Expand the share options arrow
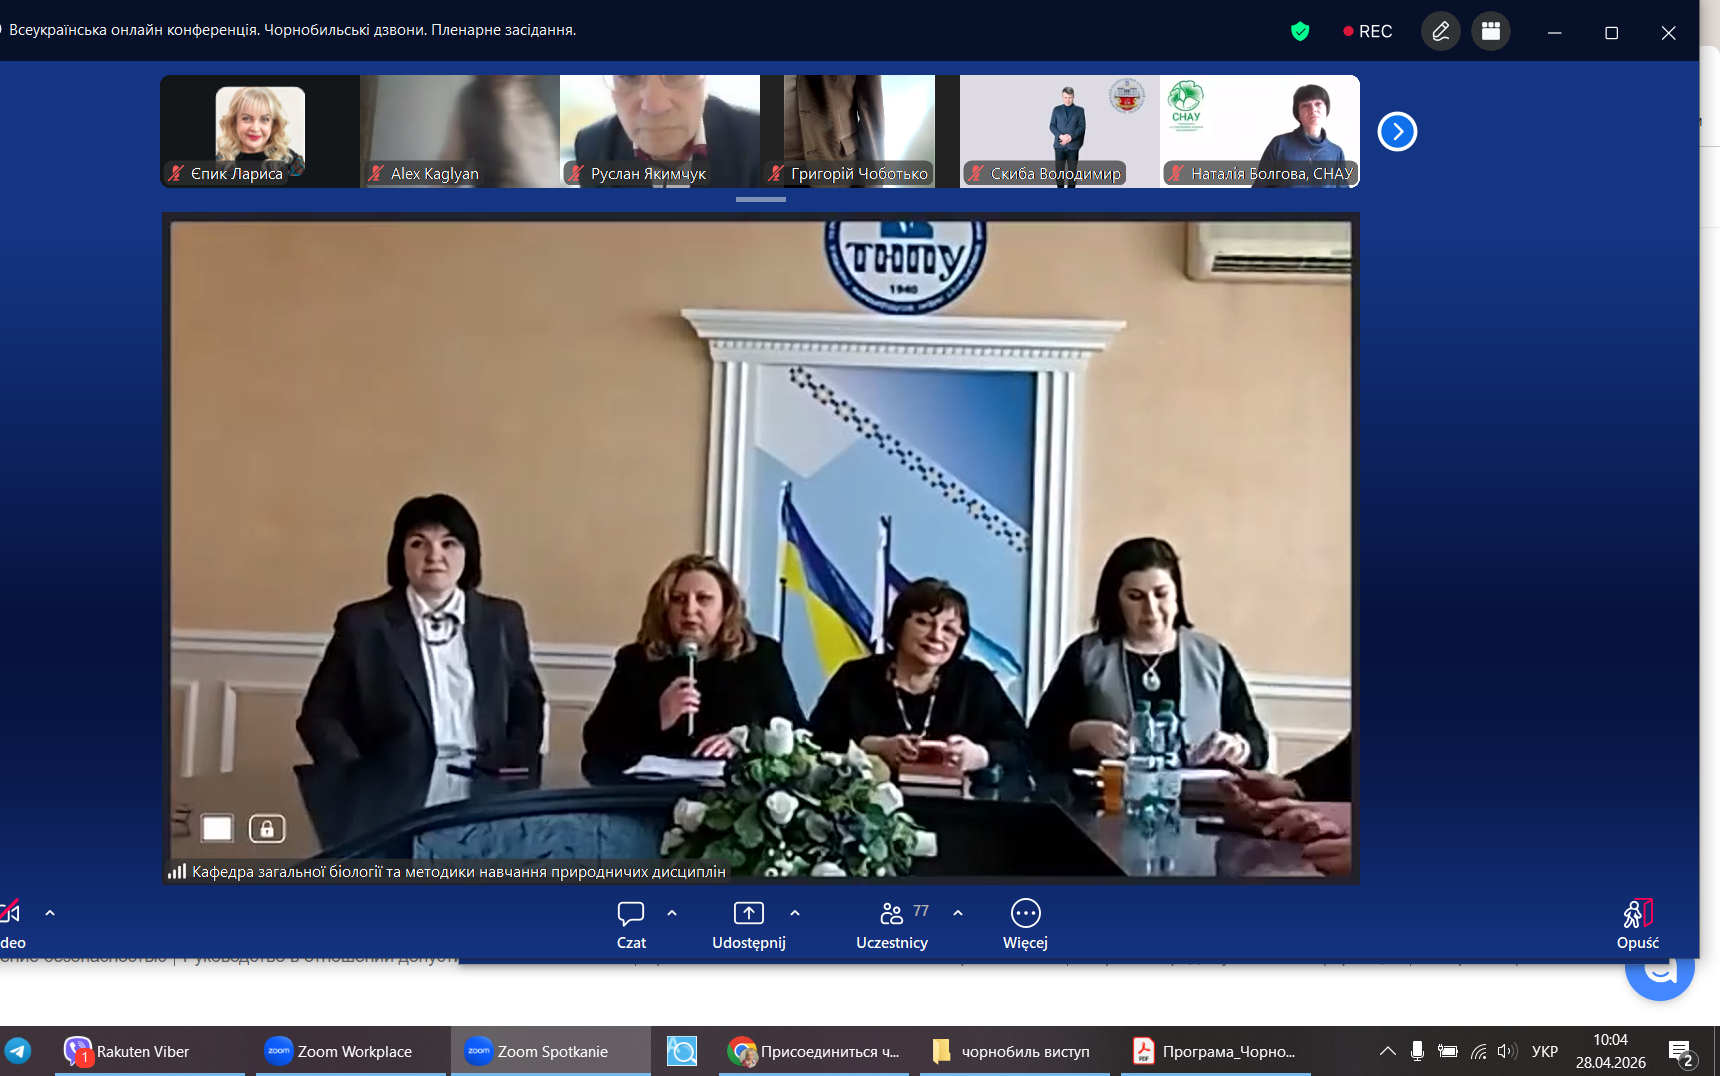The width and height of the screenshot is (1720, 1076). point(795,913)
